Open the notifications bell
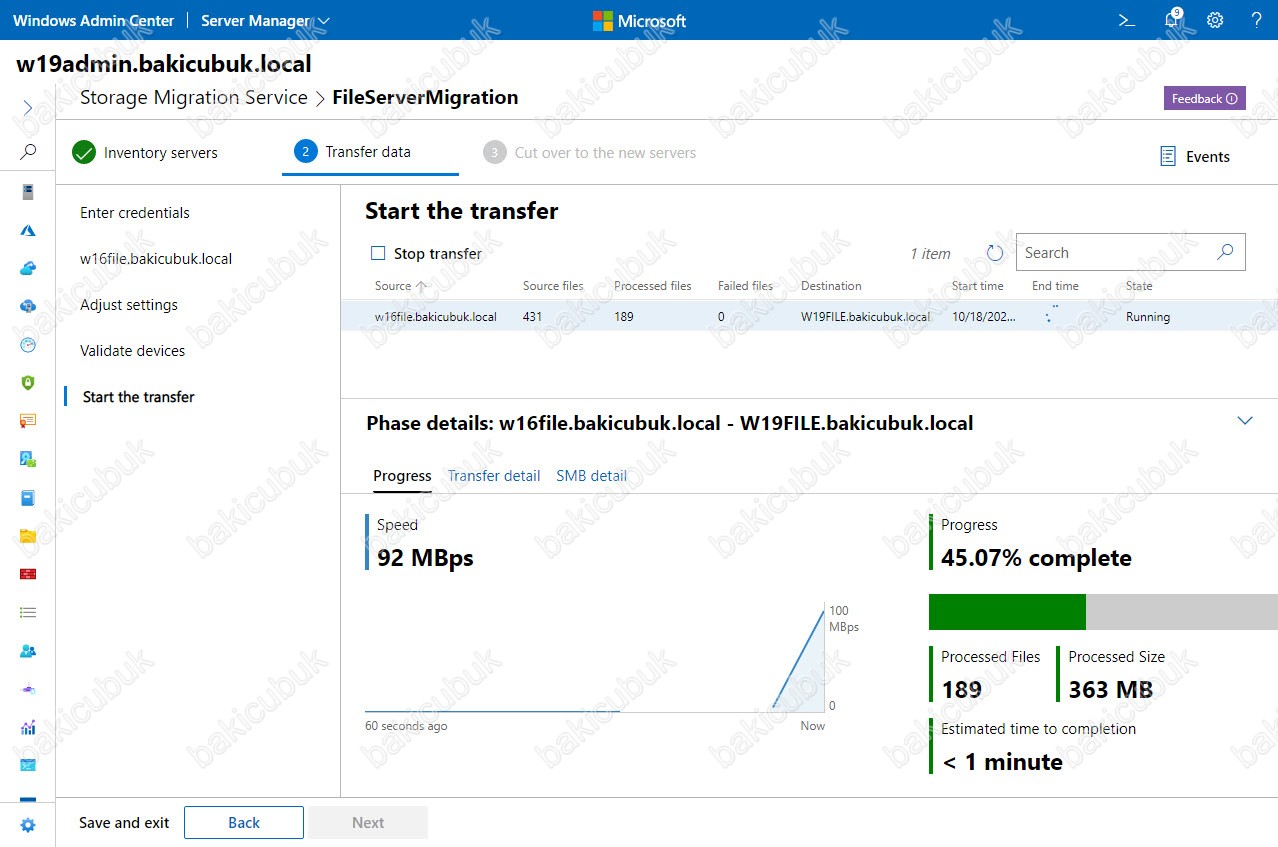This screenshot has width=1278, height=847. tap(1173, 20)
